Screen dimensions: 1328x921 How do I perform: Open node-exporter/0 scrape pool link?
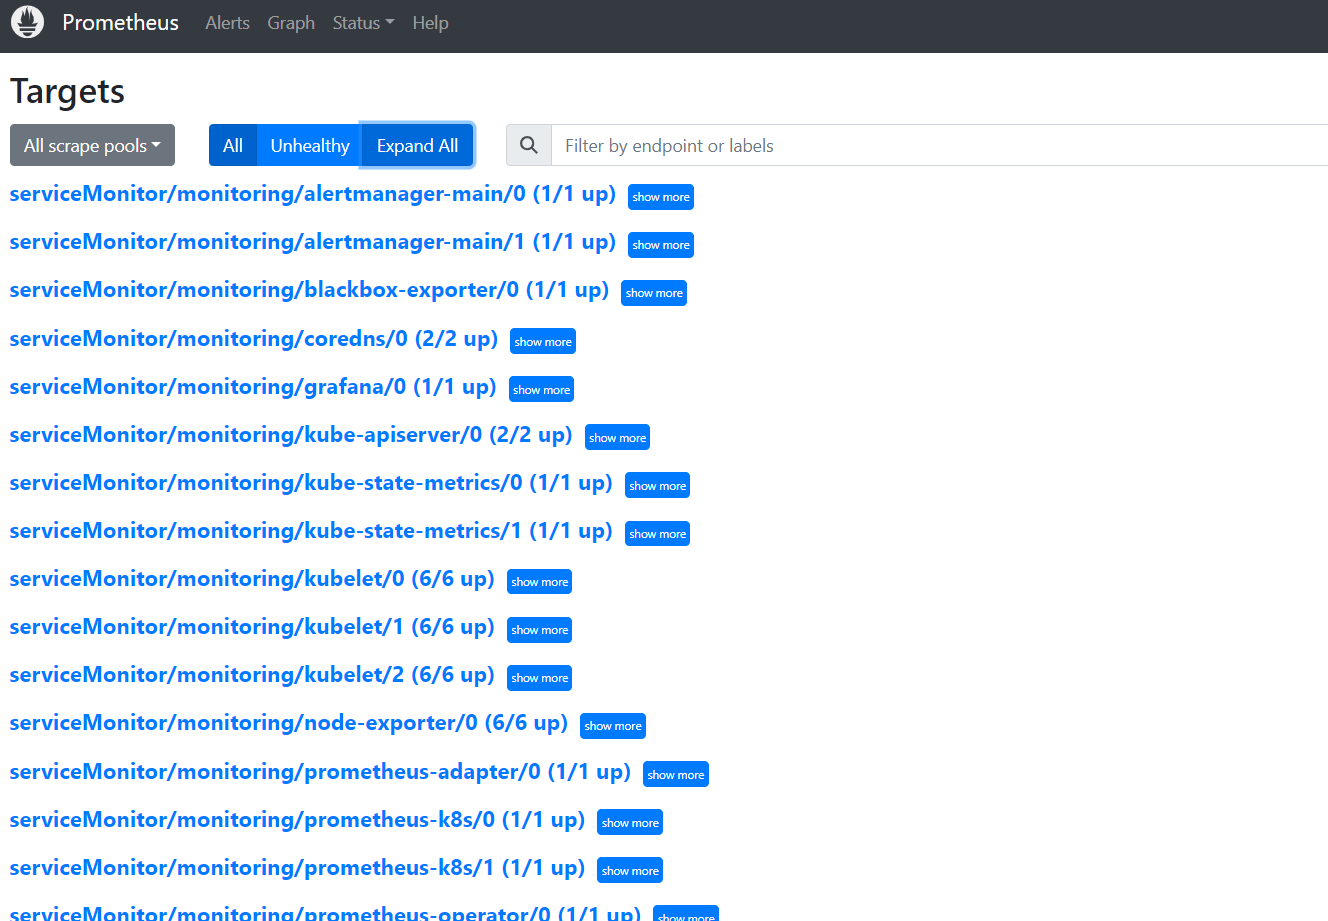[x=289, y=723]
